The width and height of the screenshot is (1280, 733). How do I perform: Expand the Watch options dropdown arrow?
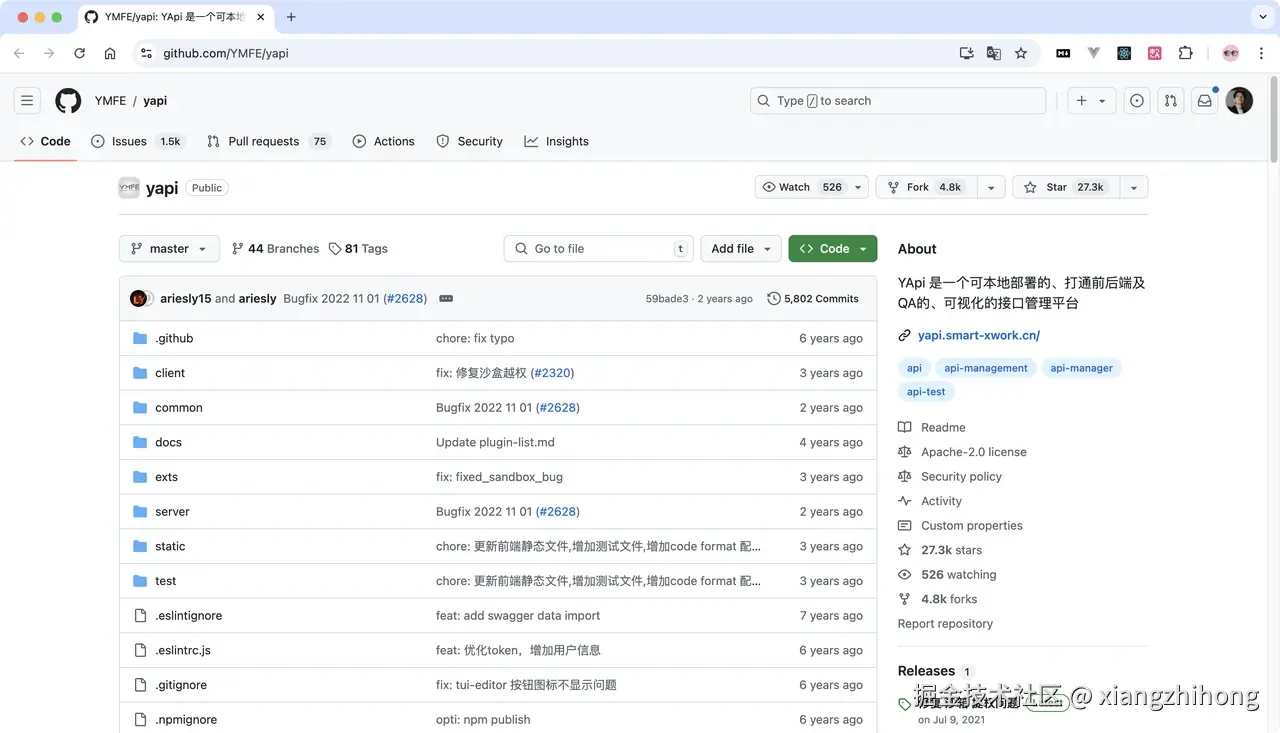coord(858,187)
